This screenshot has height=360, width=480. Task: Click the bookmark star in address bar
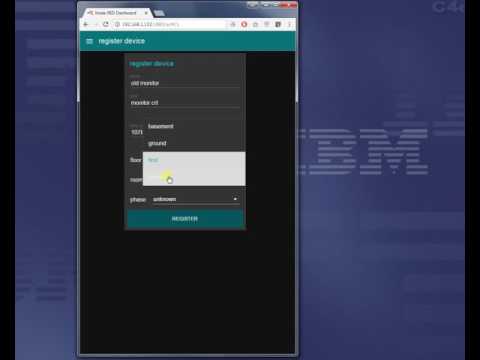(x=233, y=24)
